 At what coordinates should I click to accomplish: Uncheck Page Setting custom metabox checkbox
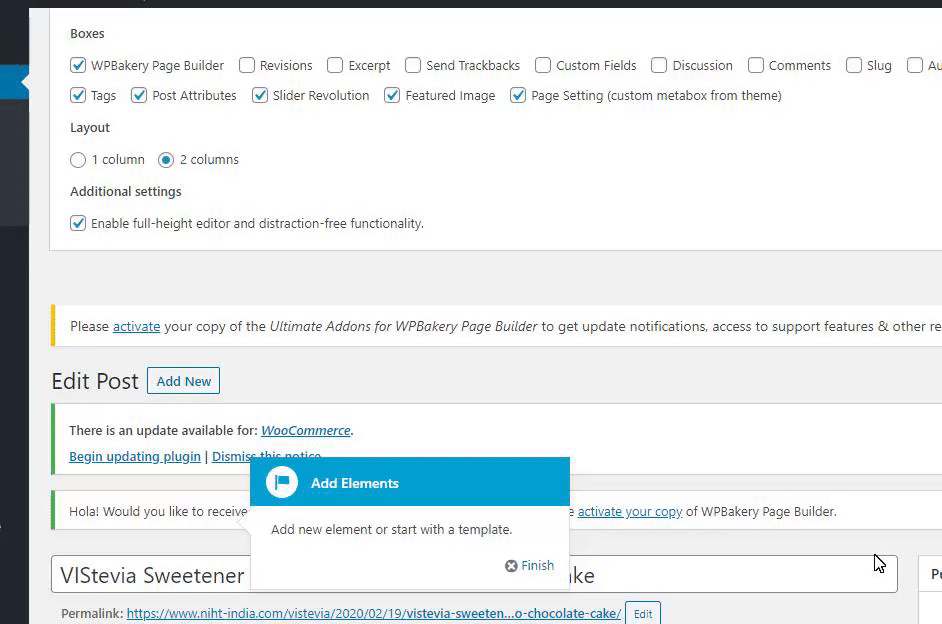pyautogui.click(x=518, y=95)
